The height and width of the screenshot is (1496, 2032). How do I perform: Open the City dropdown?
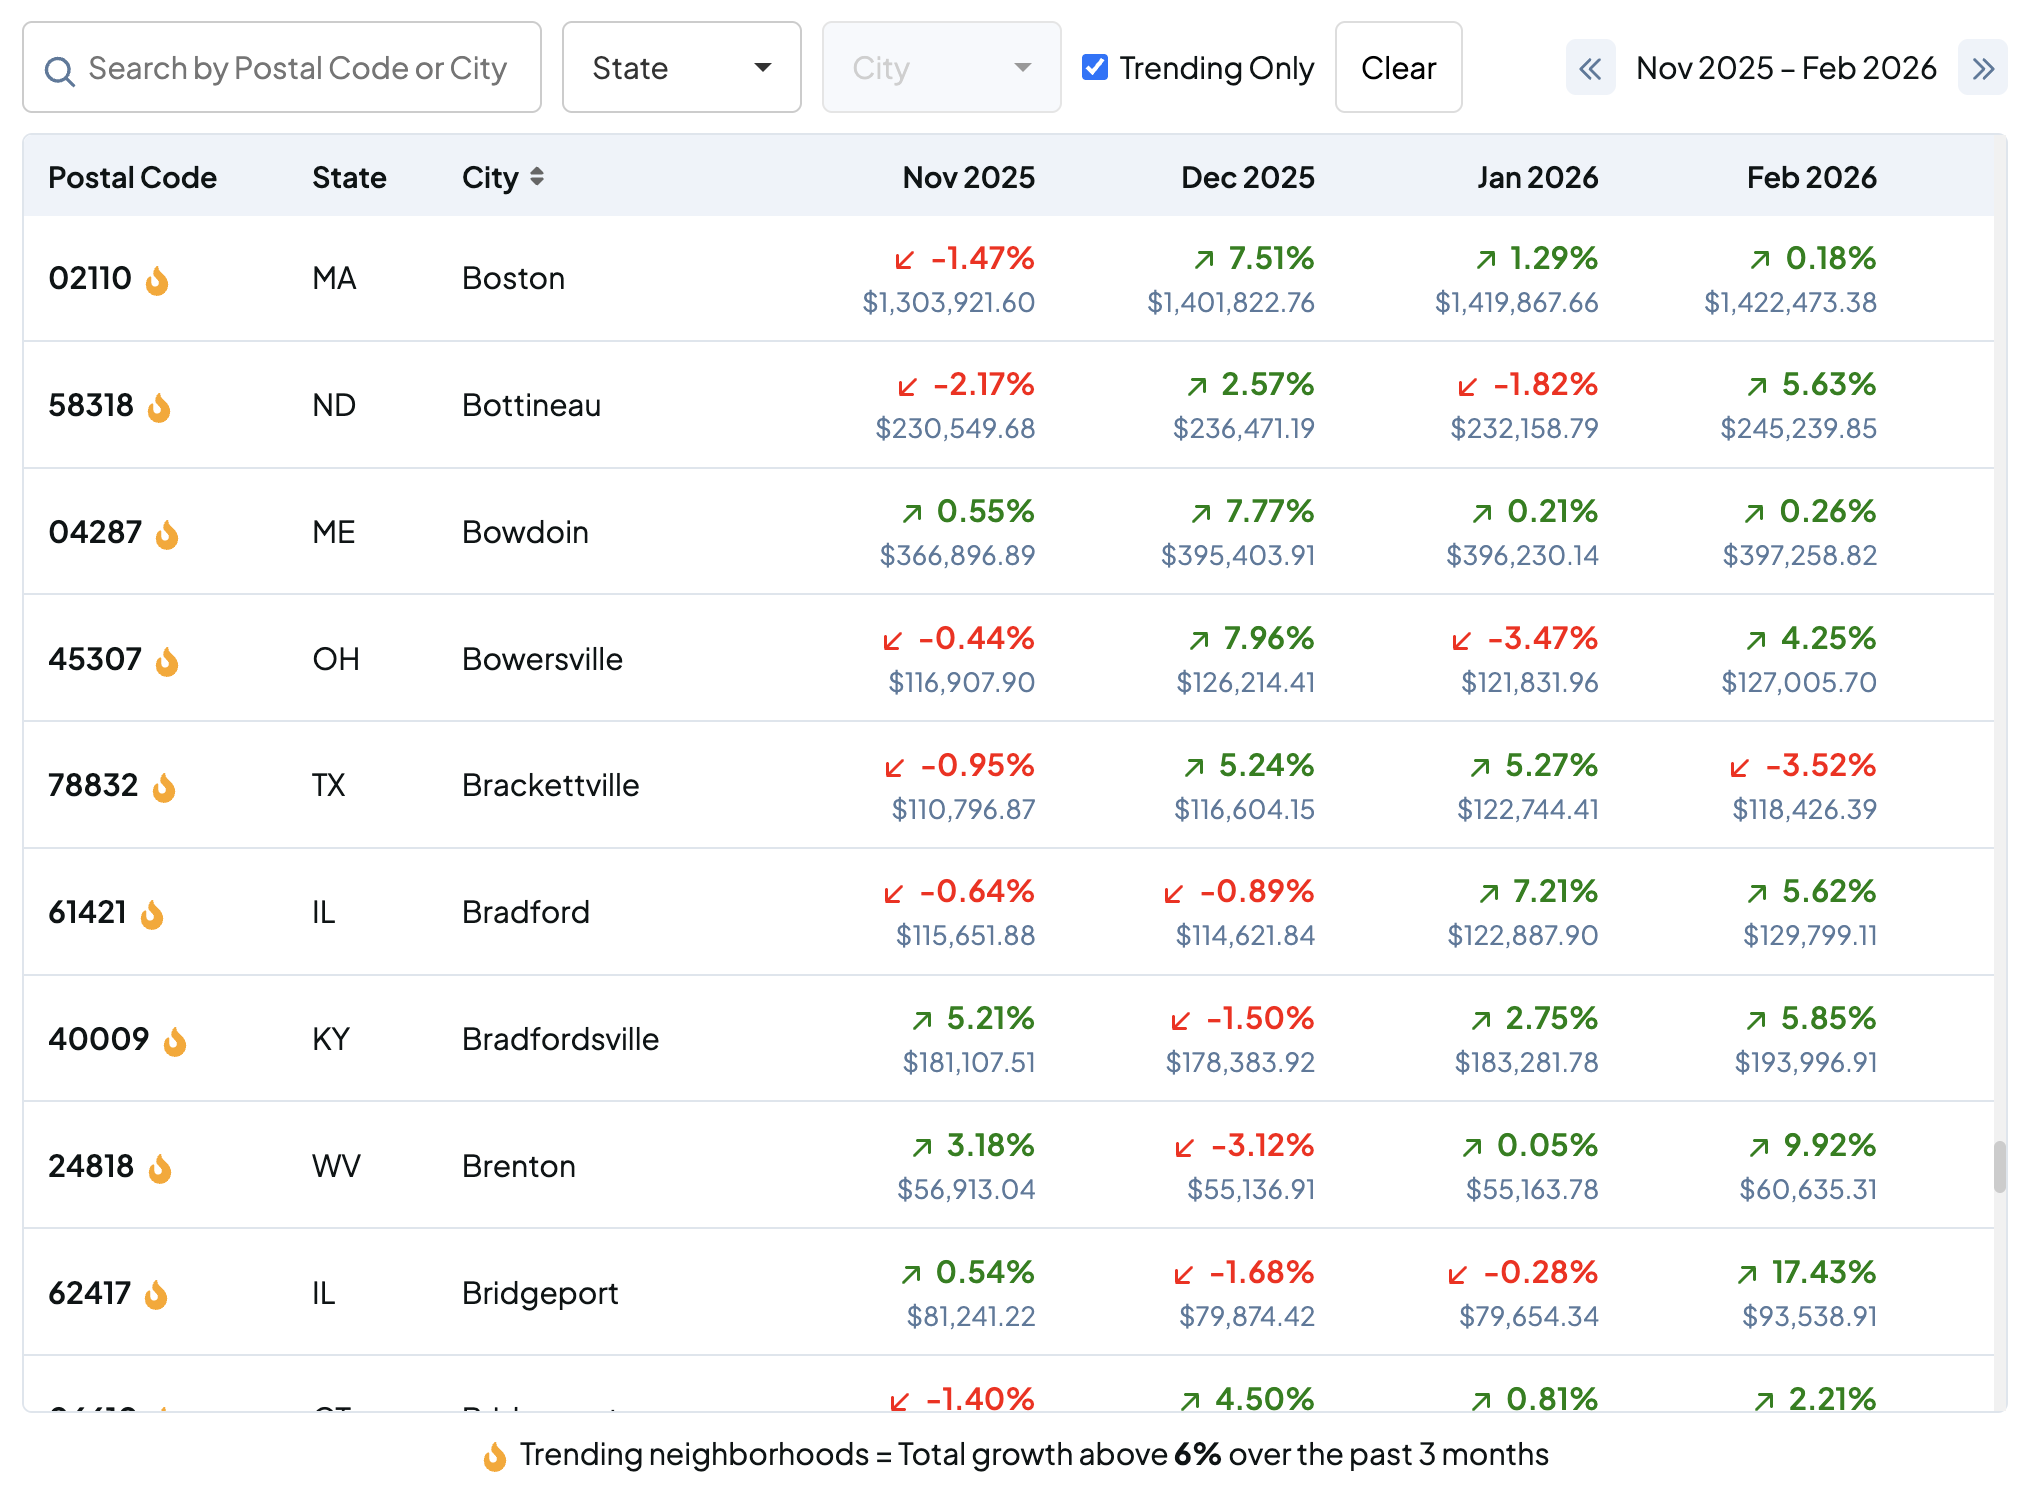click(x=941, y=67)
